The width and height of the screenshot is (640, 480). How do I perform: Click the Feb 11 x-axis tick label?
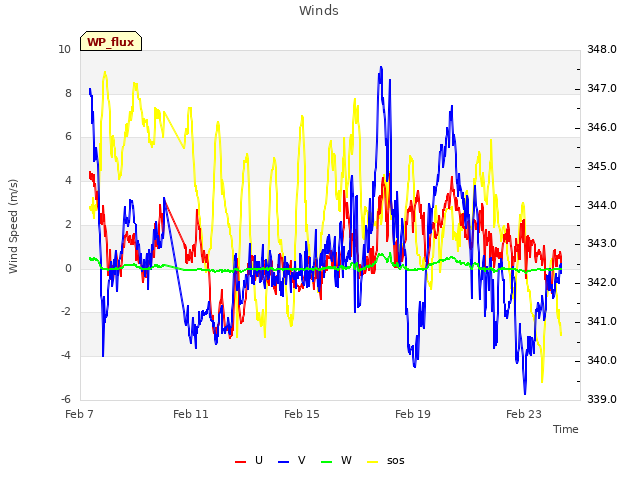[191, 414]
